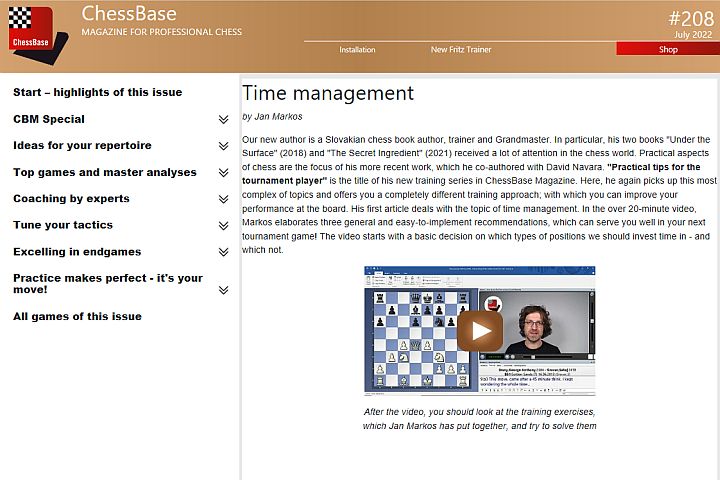Open Start – highlights of this issue

tap(98, 92)
